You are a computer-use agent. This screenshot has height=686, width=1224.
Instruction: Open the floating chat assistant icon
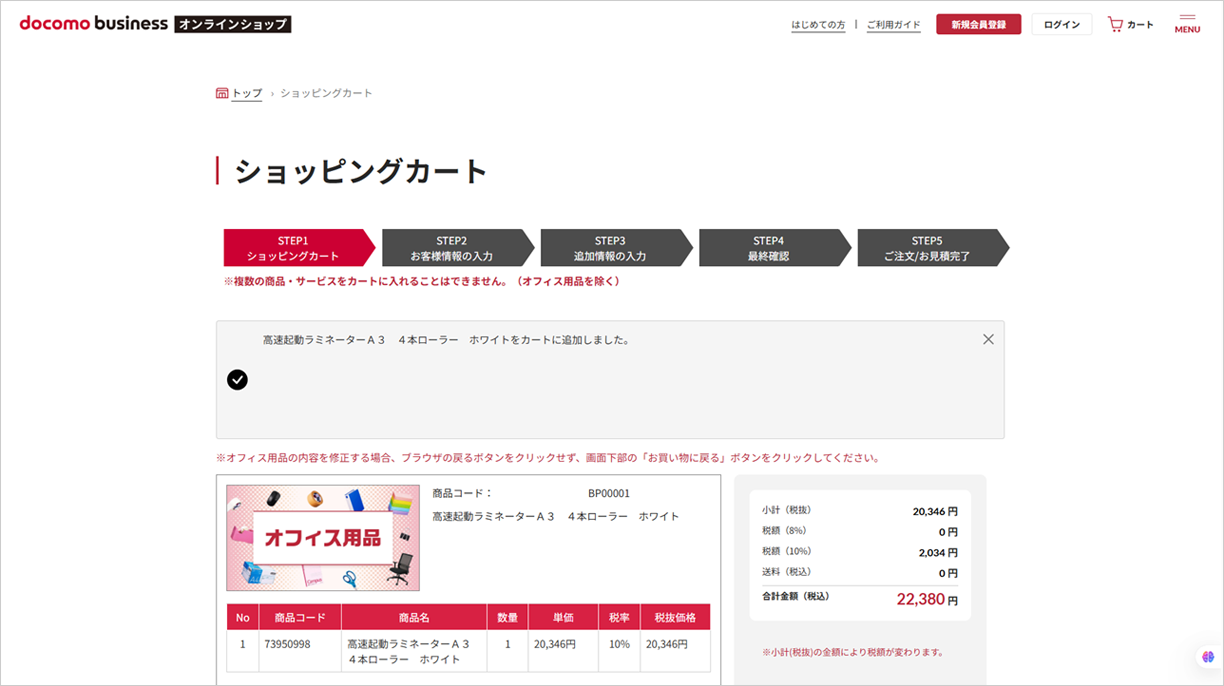click(x=1208, y=657)
